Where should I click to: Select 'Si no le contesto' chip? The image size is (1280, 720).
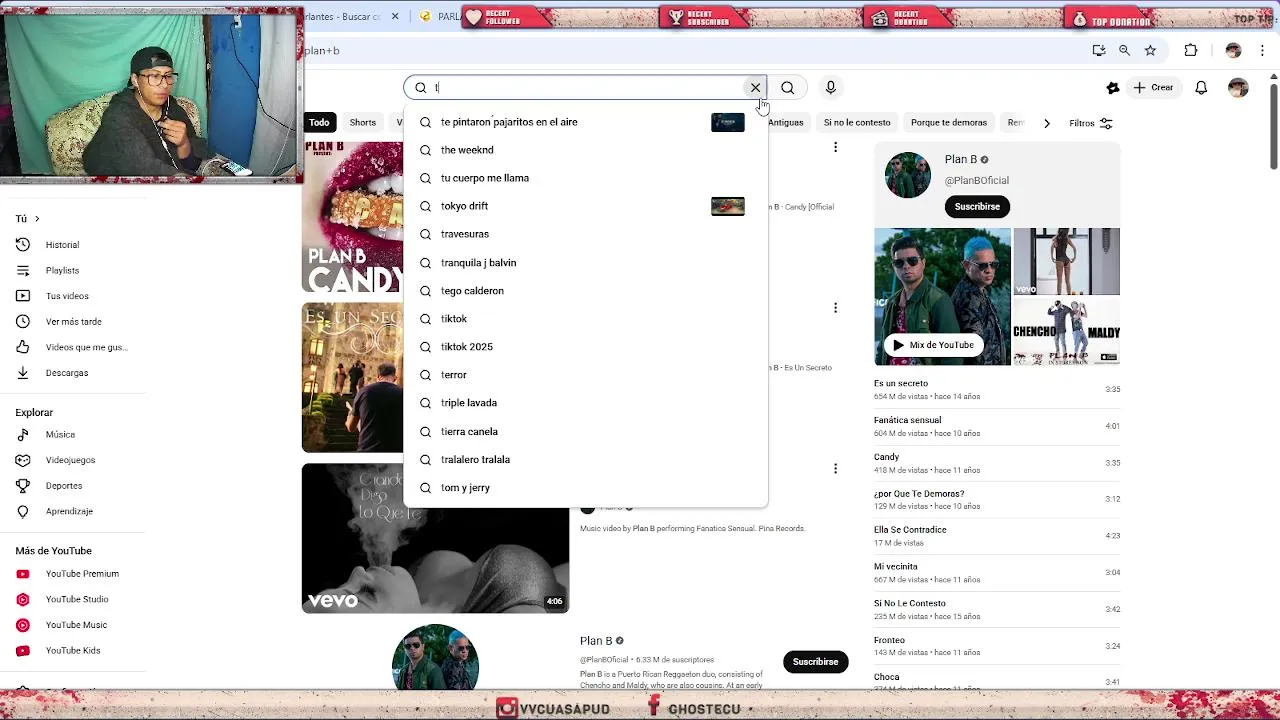857,123
